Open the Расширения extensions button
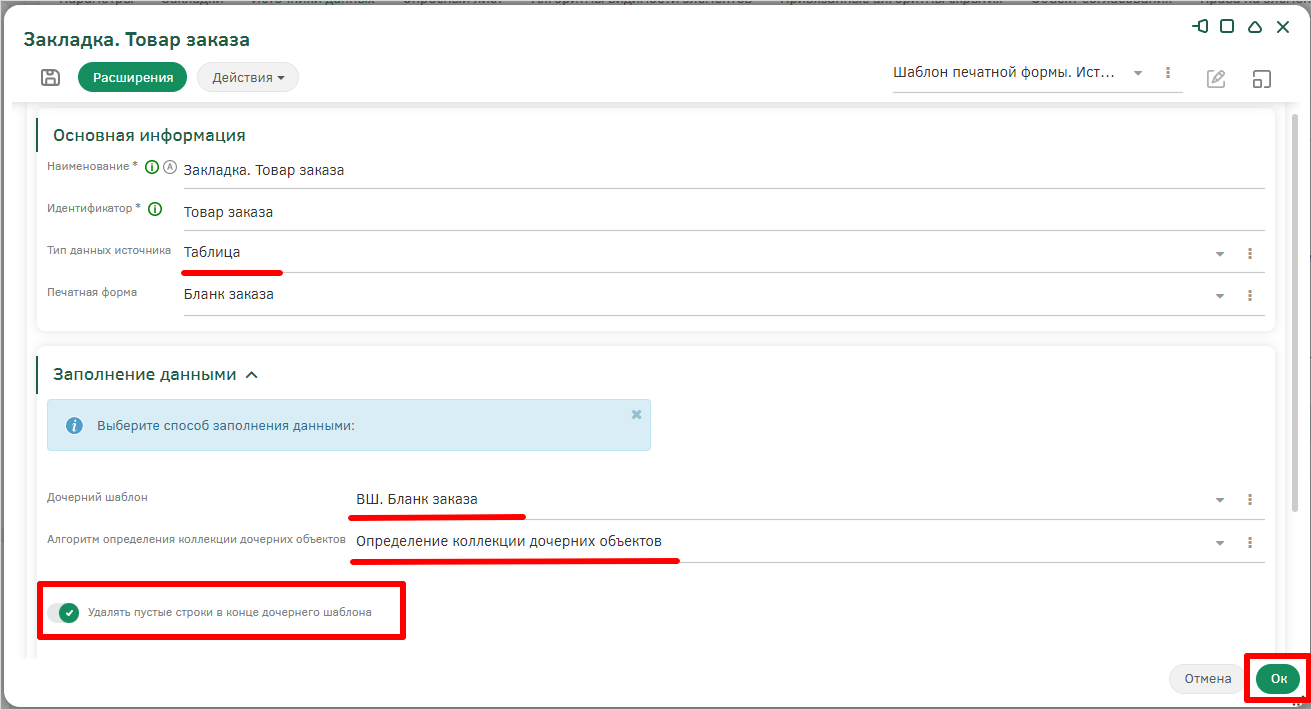The image size is (1312, 710). [133, 77]
